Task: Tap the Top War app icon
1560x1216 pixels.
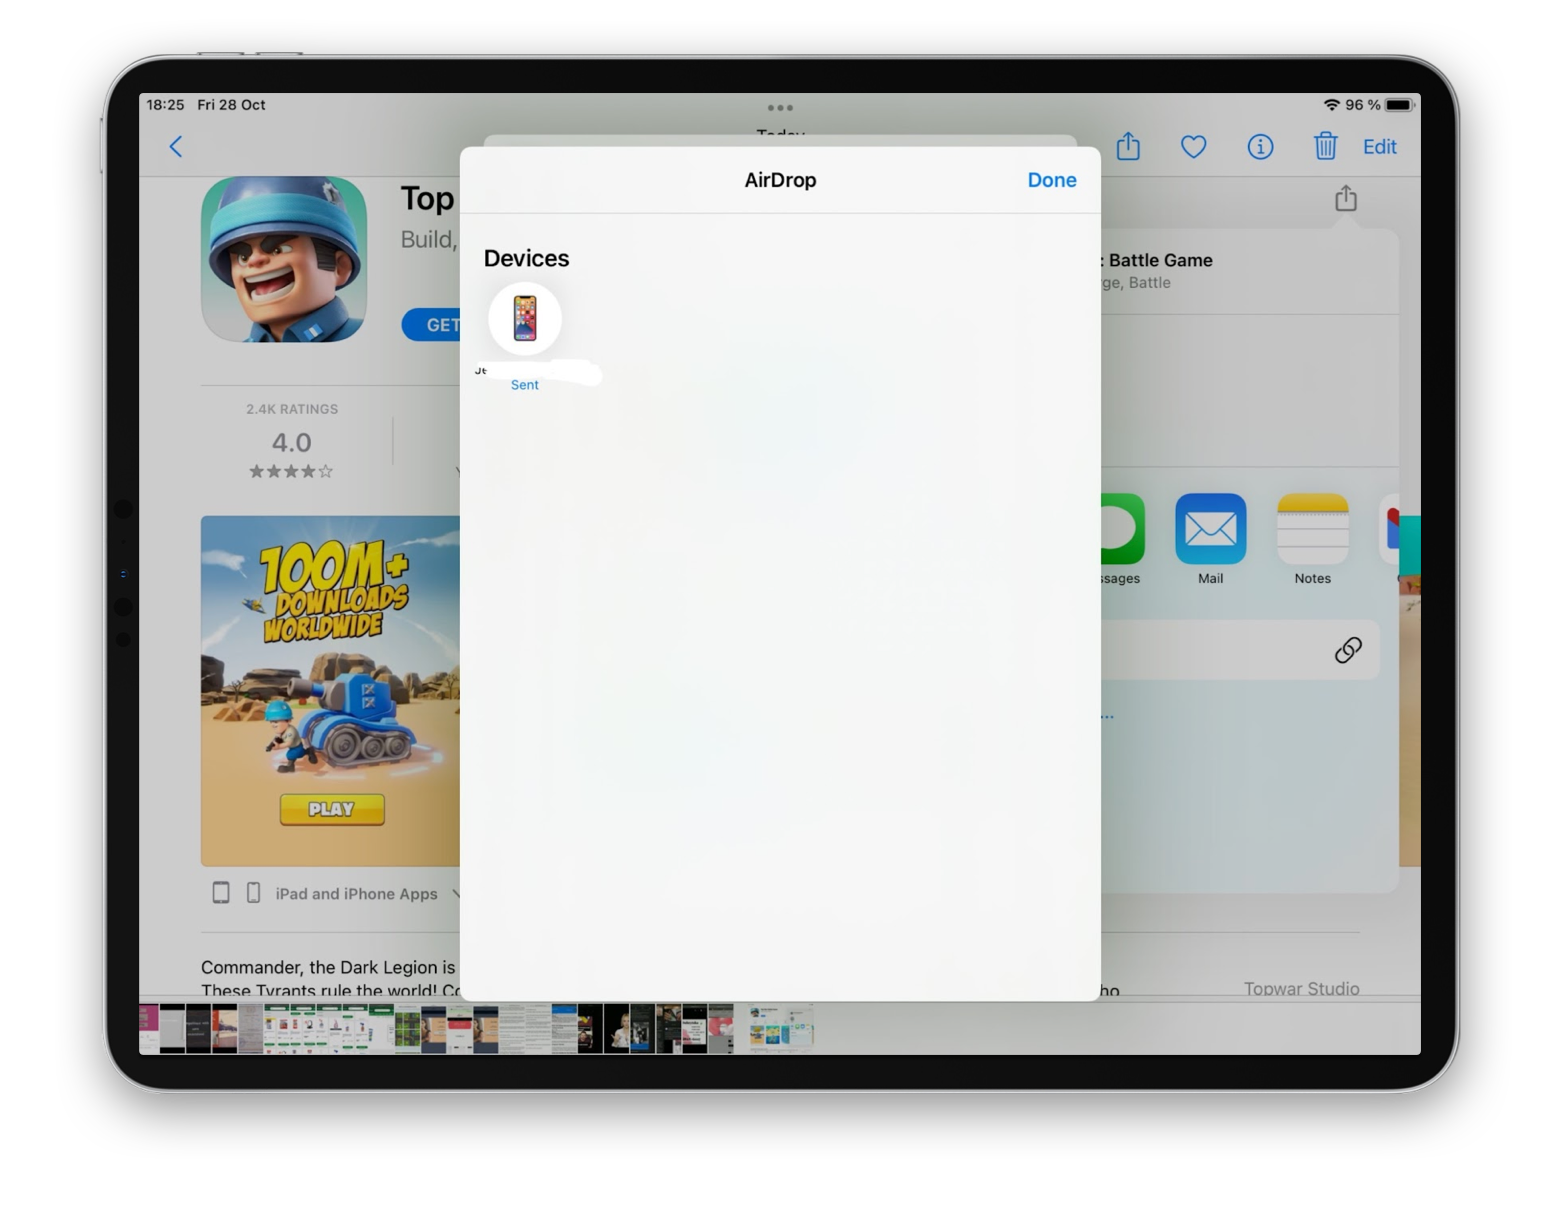Action: point(284,260)
